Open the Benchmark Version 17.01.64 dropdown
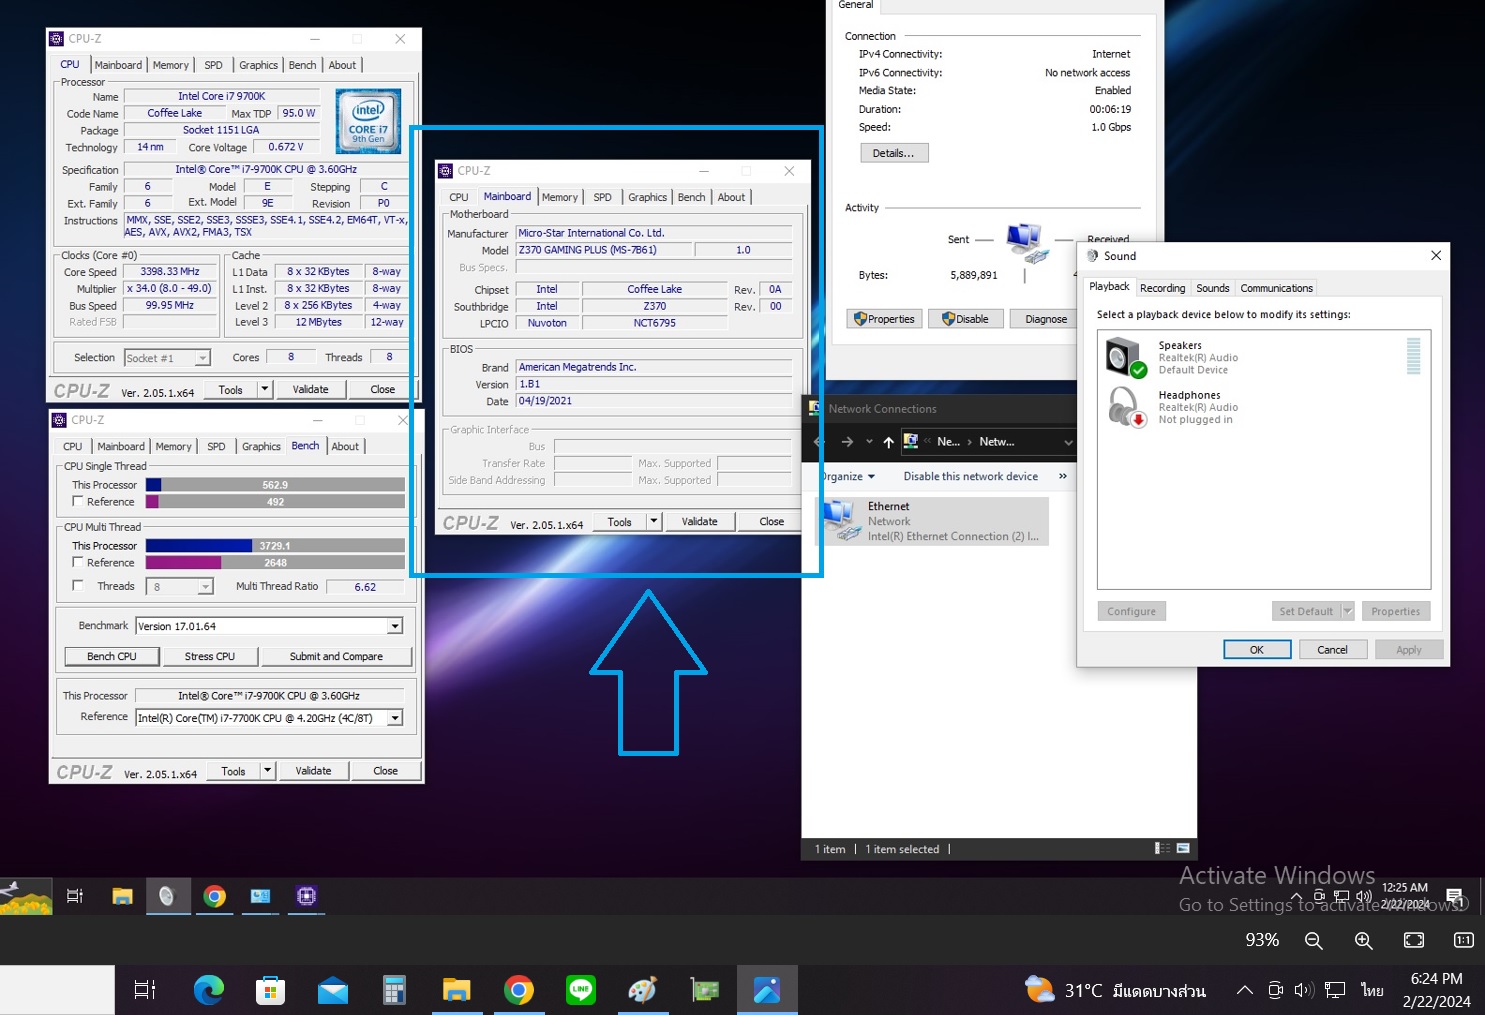The height and width of the screenshot is (1015, 1485). (395, 626)
